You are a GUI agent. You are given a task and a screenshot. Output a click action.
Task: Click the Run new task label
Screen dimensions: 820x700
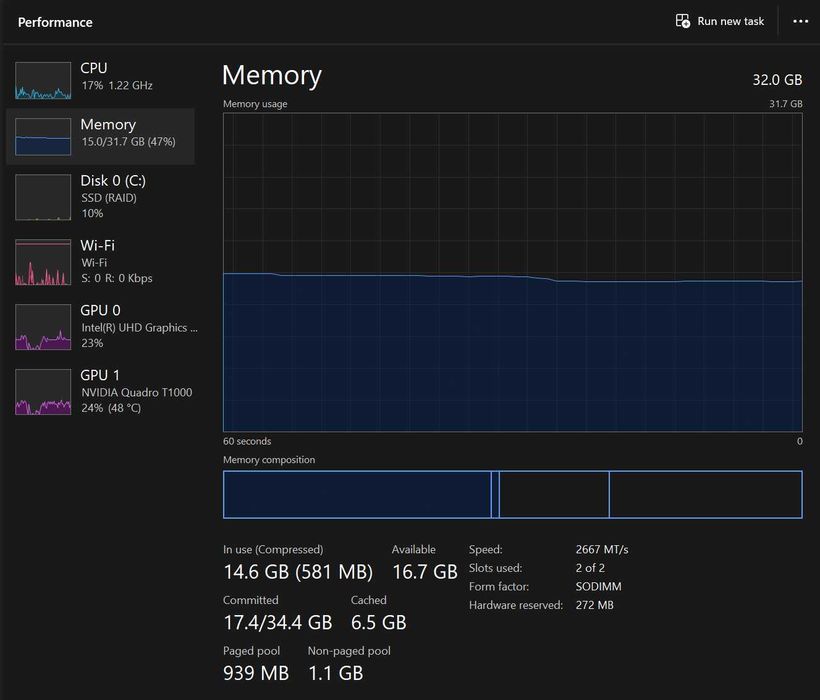[x=731, y=21]
